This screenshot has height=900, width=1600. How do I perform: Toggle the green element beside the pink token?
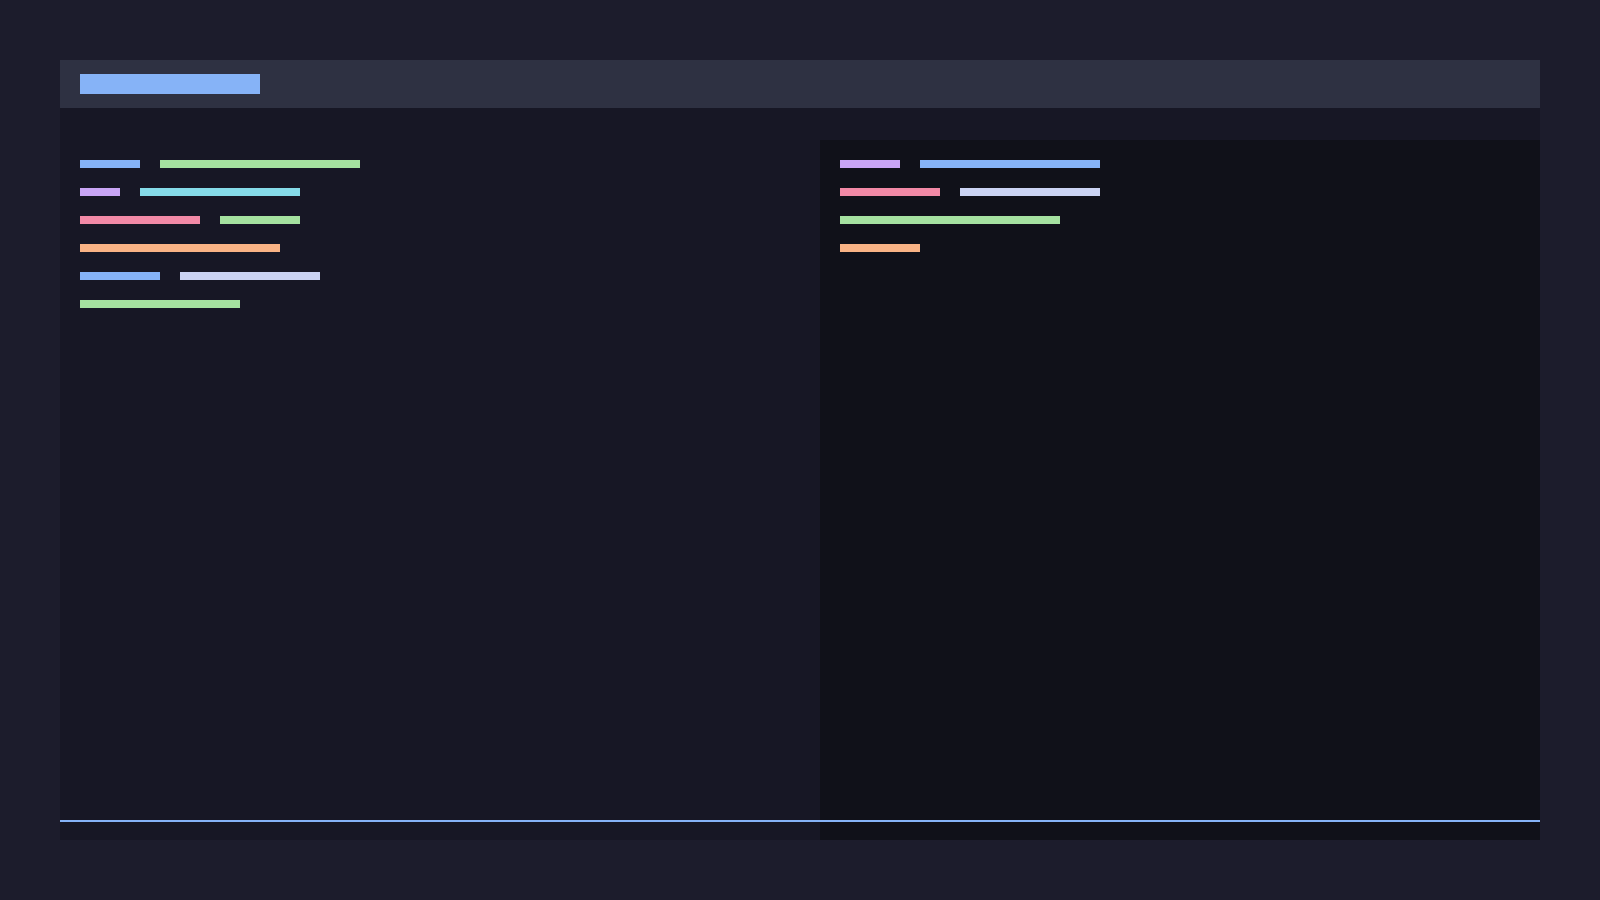click(x=259, y=220)
